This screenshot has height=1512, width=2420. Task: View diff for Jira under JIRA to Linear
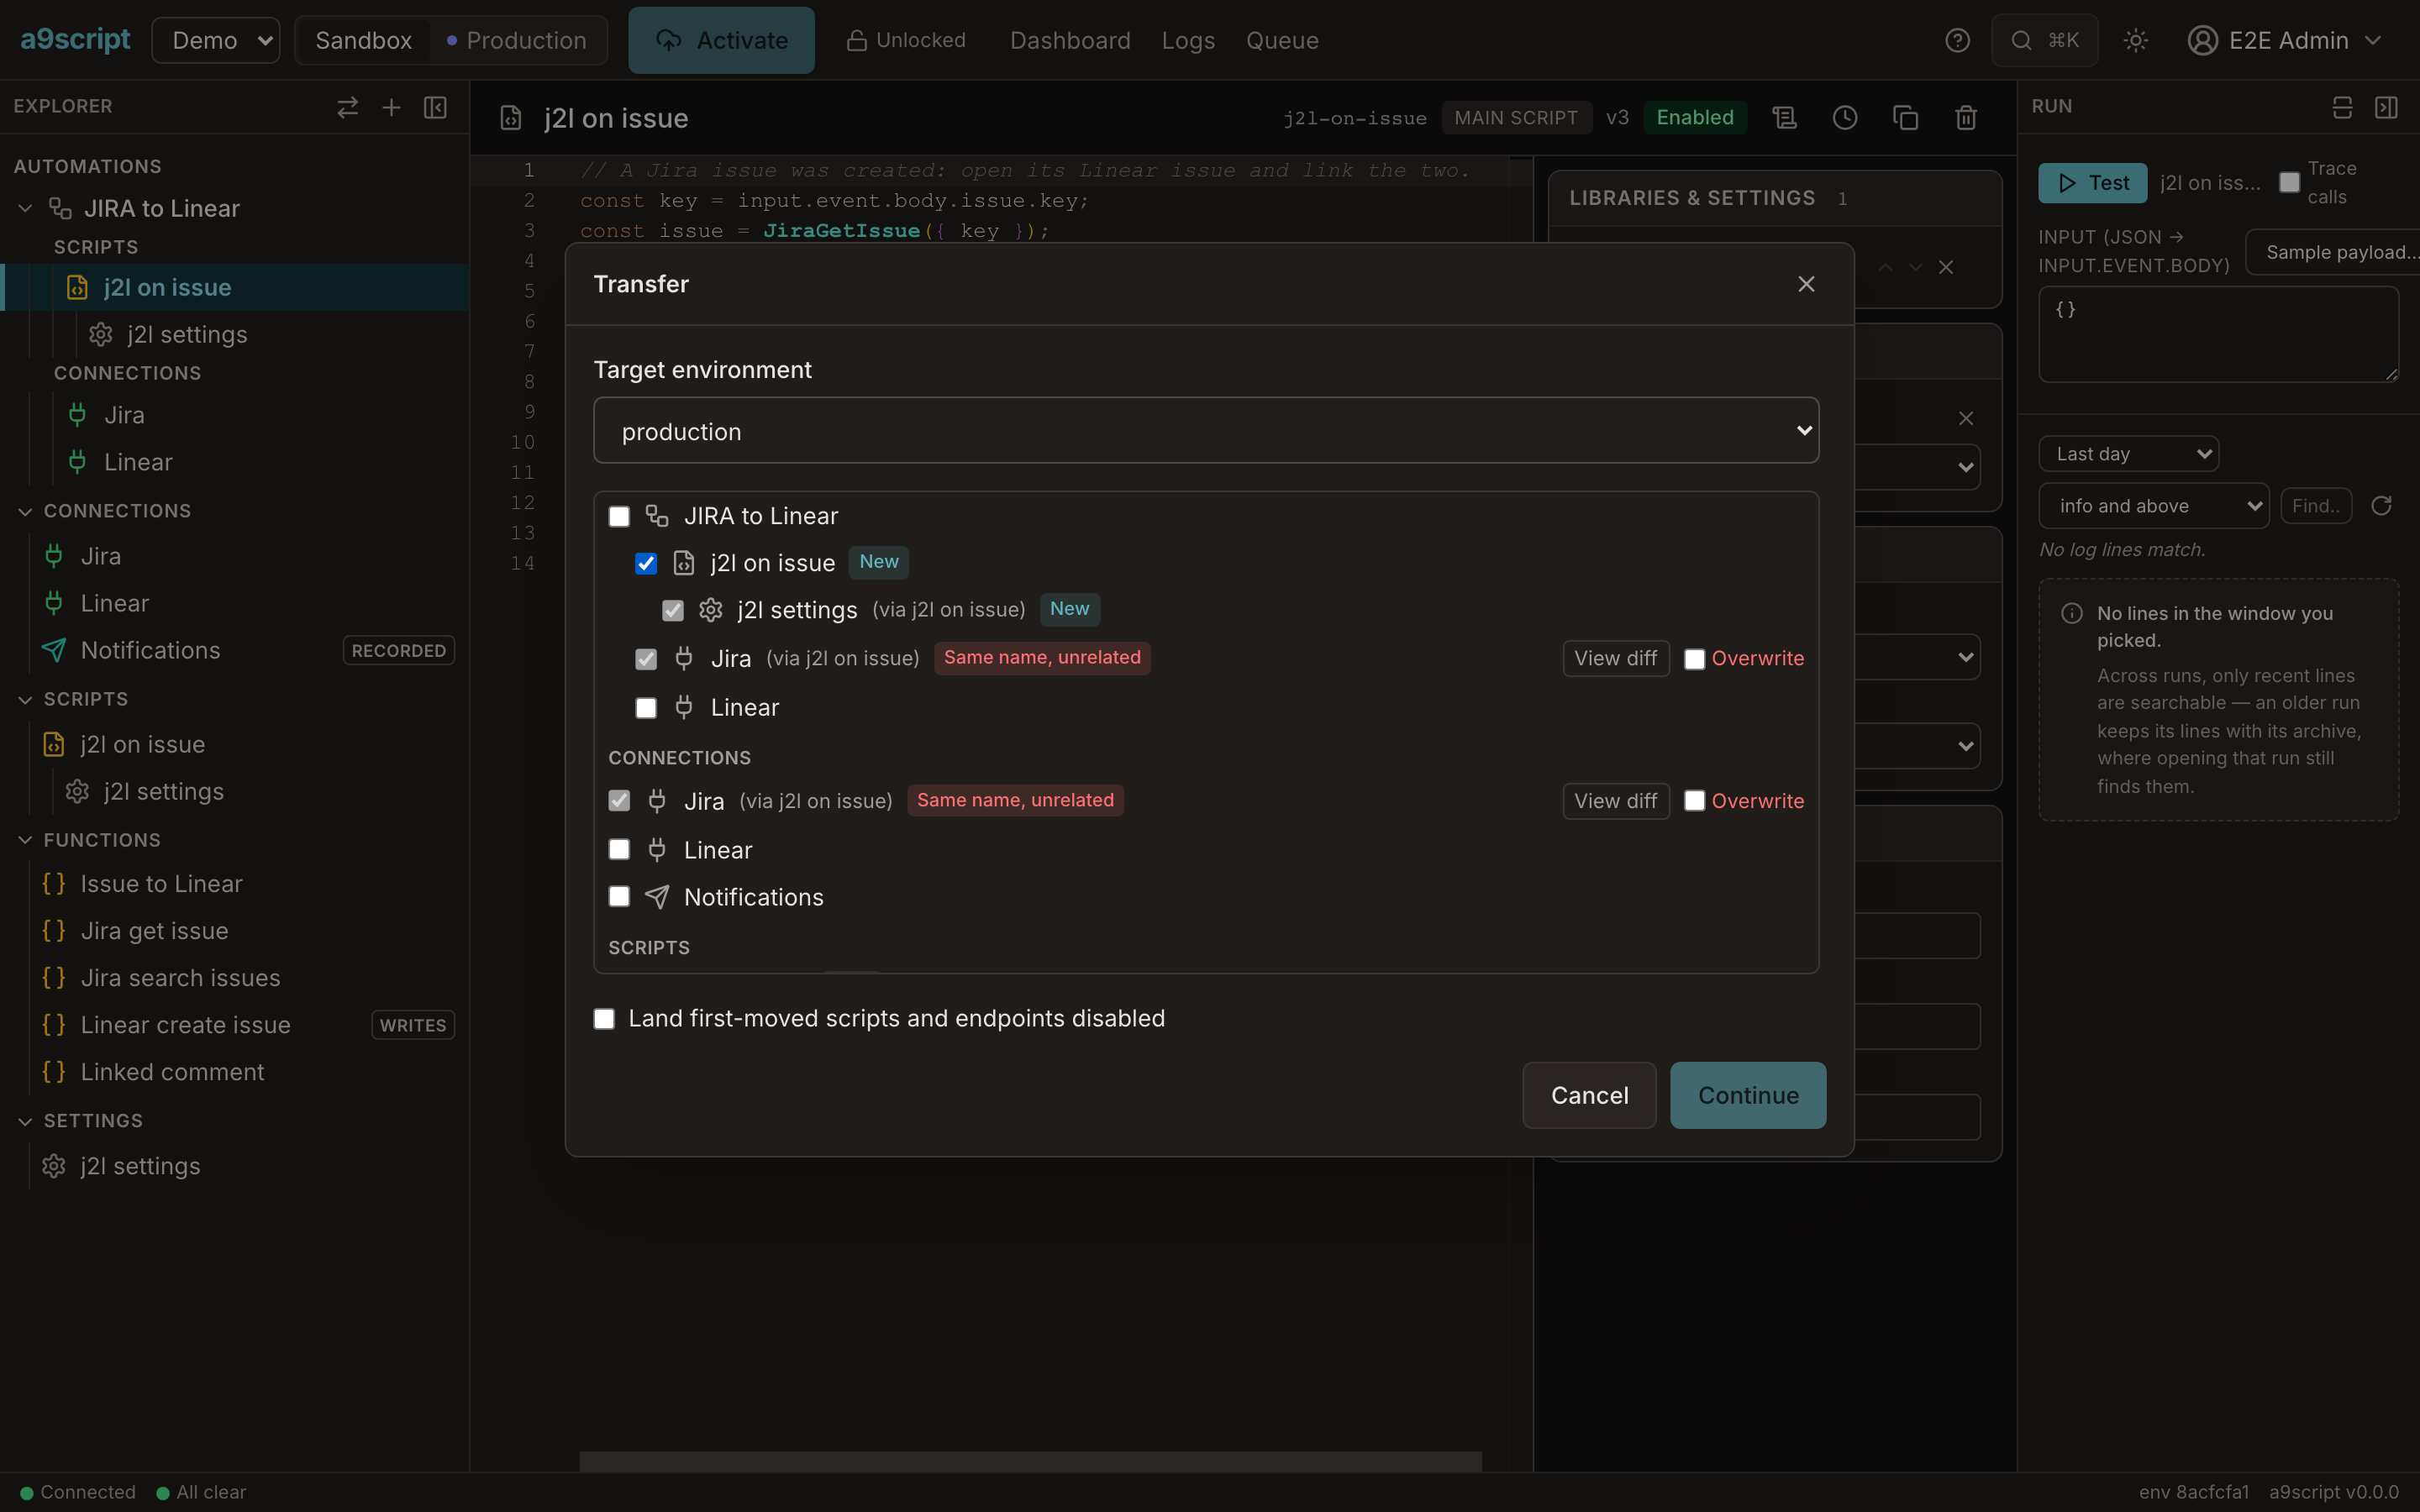[x=1616, y=659]
